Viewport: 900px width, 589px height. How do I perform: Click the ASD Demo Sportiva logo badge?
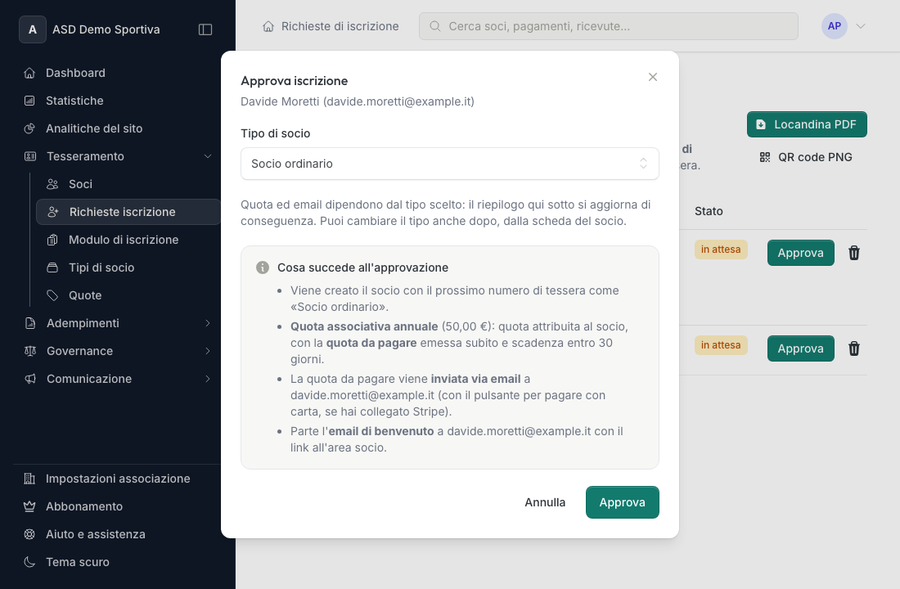pyautogui.click(x=33, y=29)
